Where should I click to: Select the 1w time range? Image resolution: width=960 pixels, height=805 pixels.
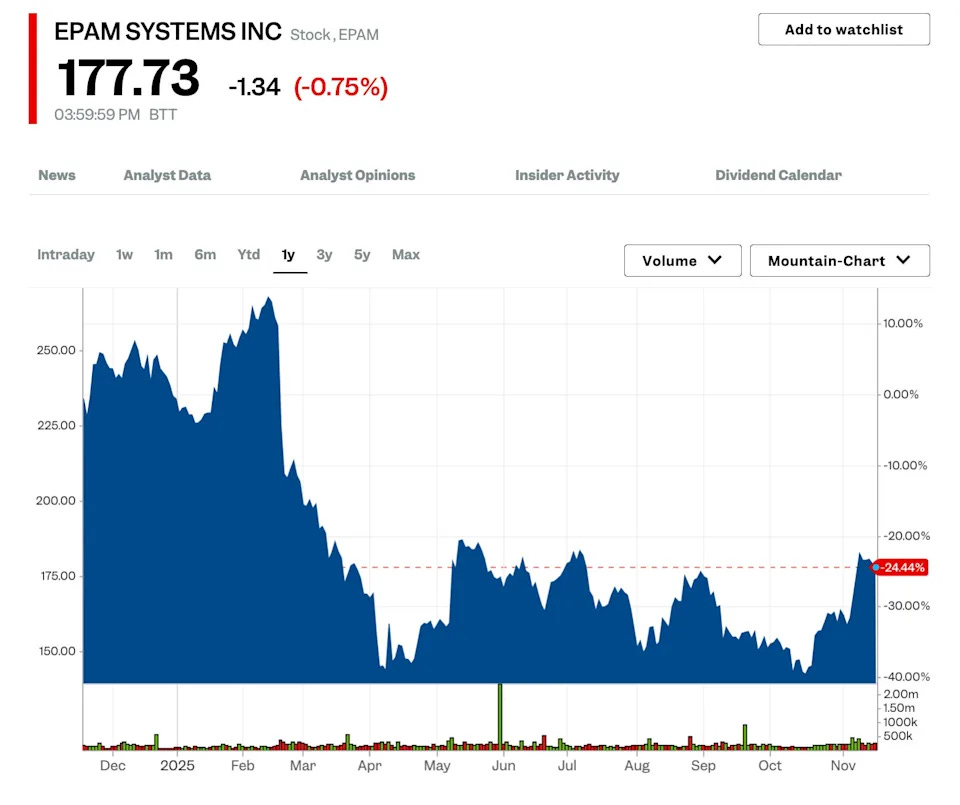(x=124, y=255)
